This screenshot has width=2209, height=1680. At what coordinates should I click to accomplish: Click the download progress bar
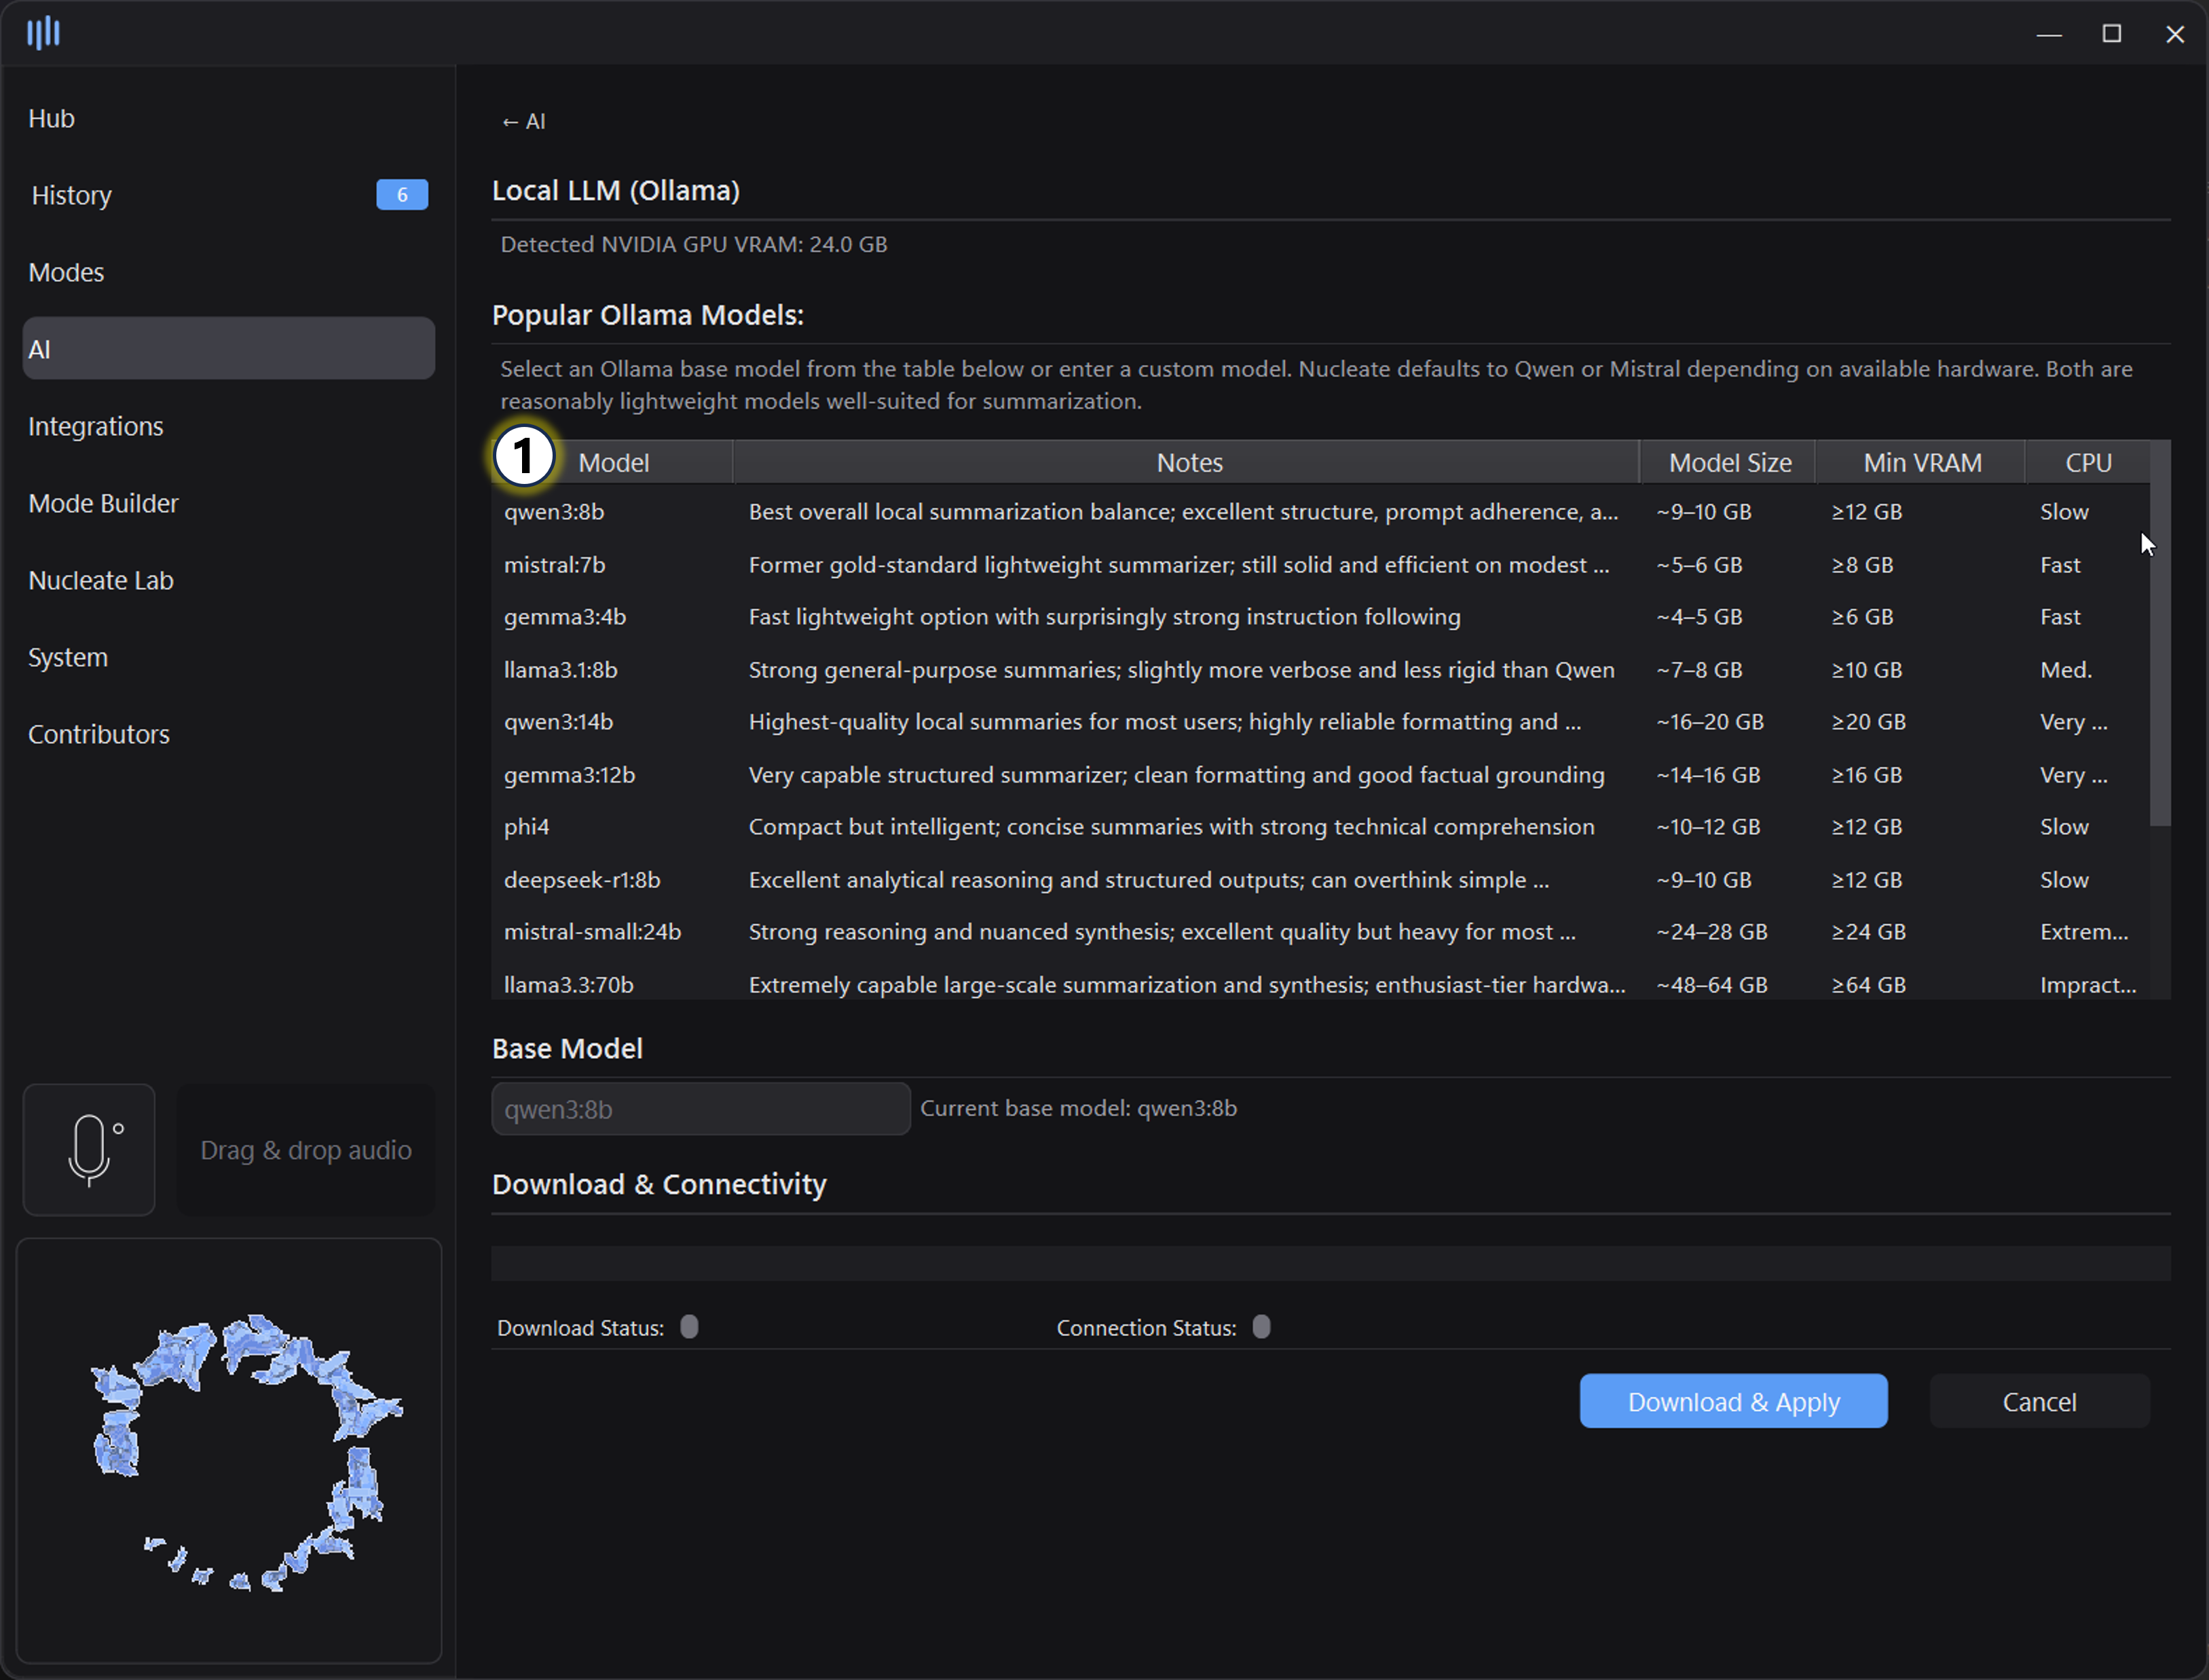tap(1331, 1263)
